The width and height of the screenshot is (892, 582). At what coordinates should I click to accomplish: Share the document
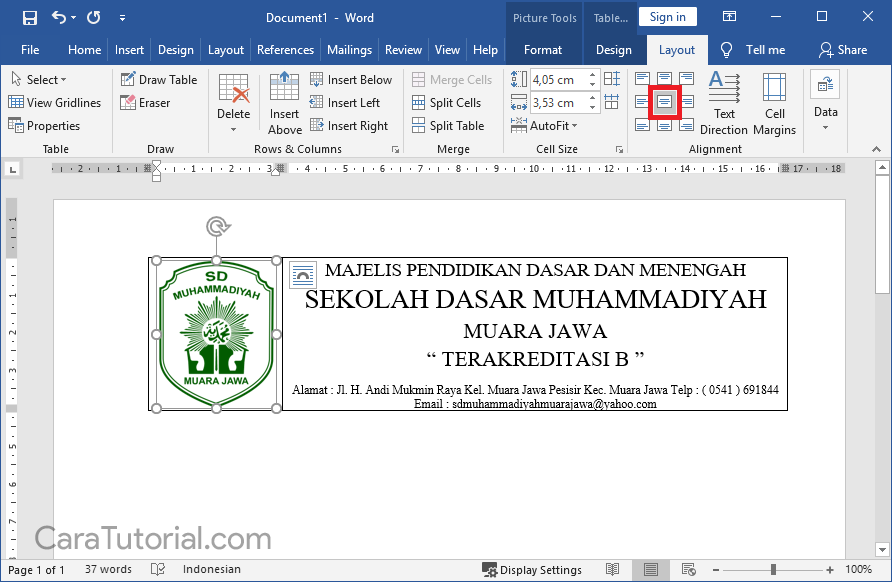[x=843, y=50]
